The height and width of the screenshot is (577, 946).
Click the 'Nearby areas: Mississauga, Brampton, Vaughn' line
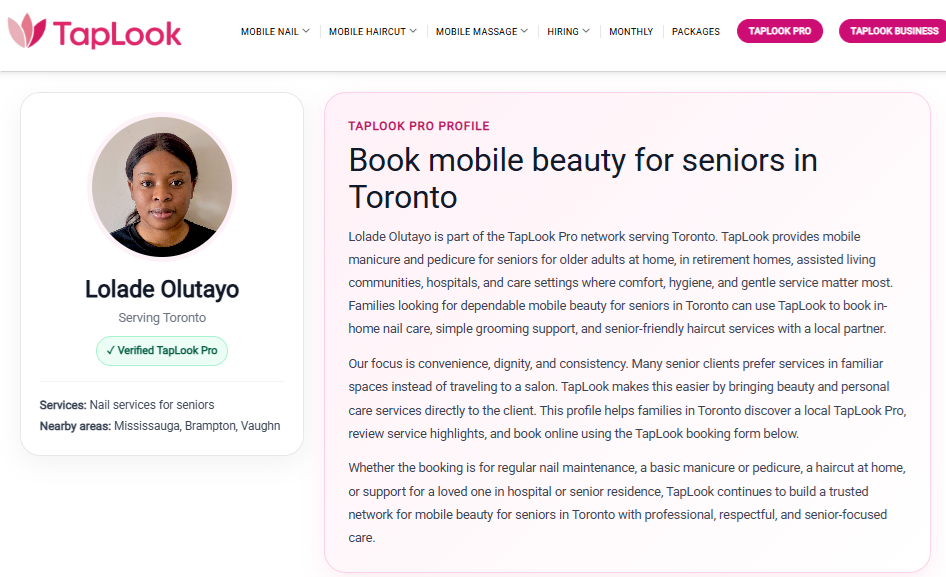[x=160, y=426]
